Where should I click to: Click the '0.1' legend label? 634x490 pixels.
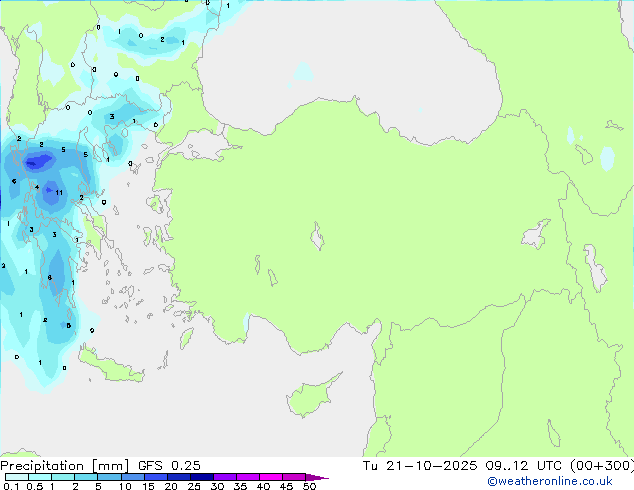click(11, 486)
